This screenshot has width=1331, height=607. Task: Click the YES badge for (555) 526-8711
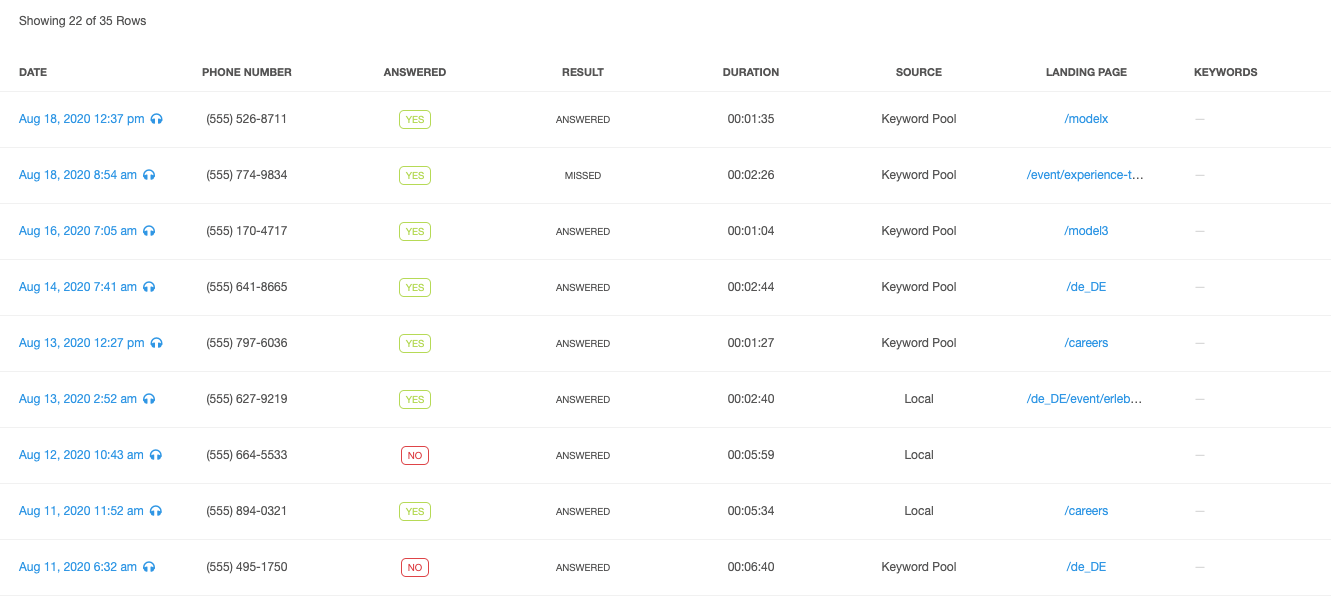point(415,119)
